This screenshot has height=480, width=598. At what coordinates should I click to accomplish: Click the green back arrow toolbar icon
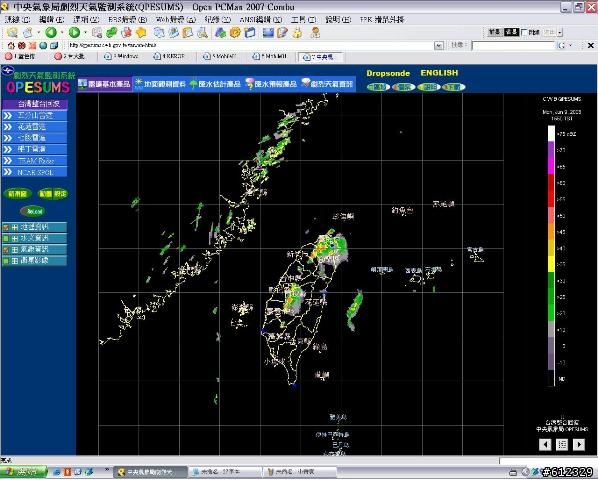coord(51,33)
